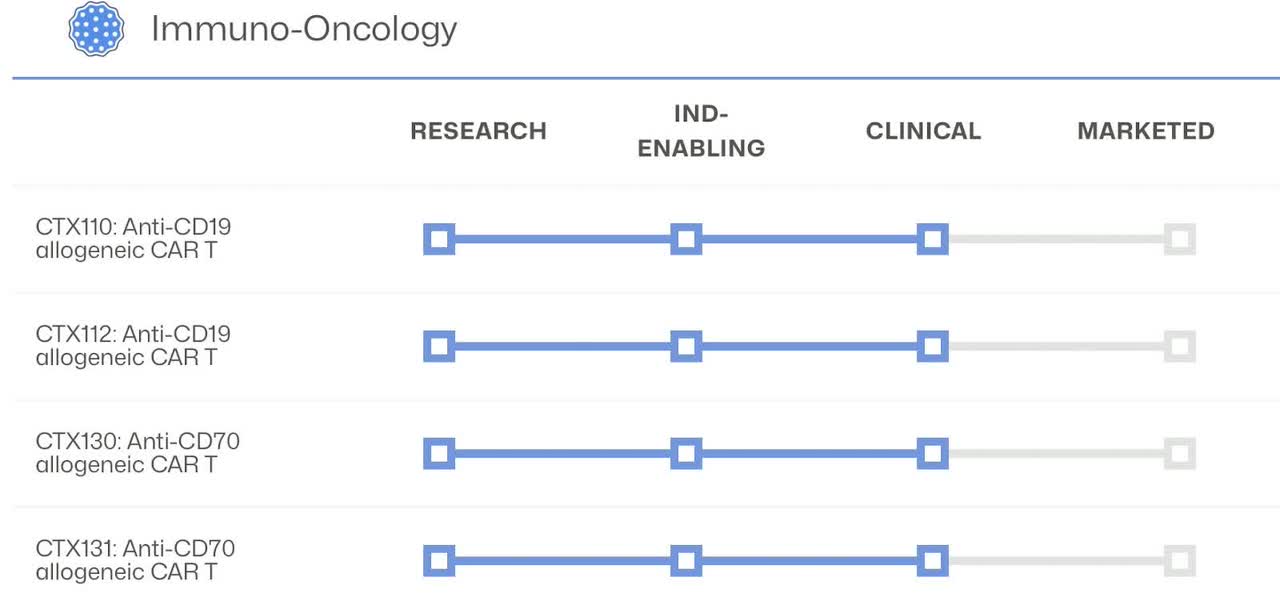This screenshot has width=1280, height=613.
Task: Open CTX110 Anti-CD19 program label
Action: [x=133, y=238]
